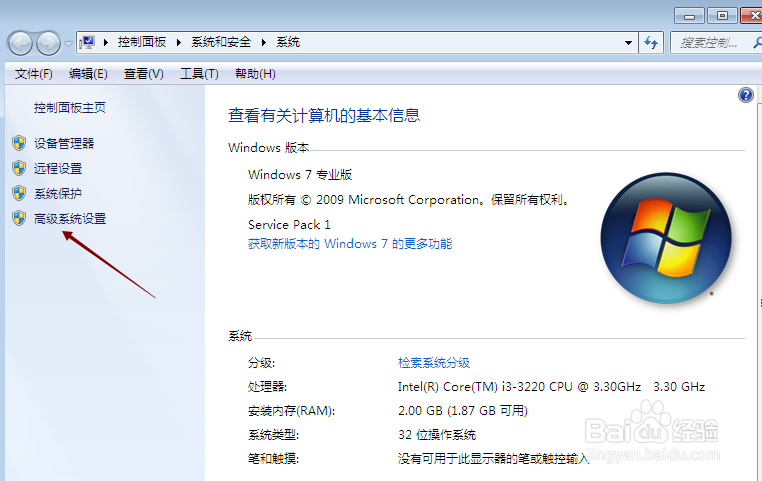Screen dimensions: 762x481
Task: Select the Service Pack 1 text
Action: [x=289, y=225]
